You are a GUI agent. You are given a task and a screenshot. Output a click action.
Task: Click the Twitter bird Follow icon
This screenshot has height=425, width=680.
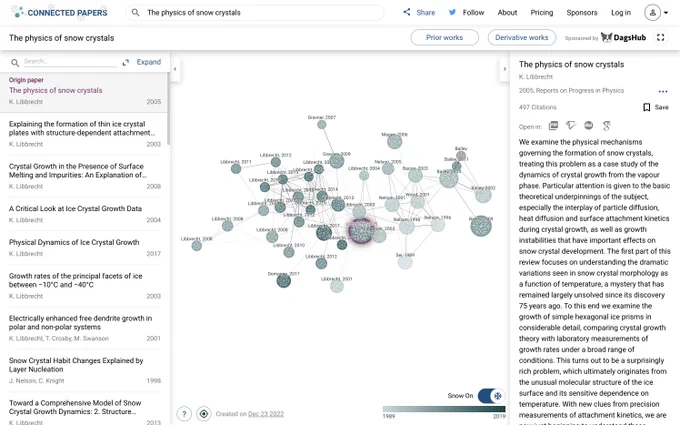coord(452,12)
